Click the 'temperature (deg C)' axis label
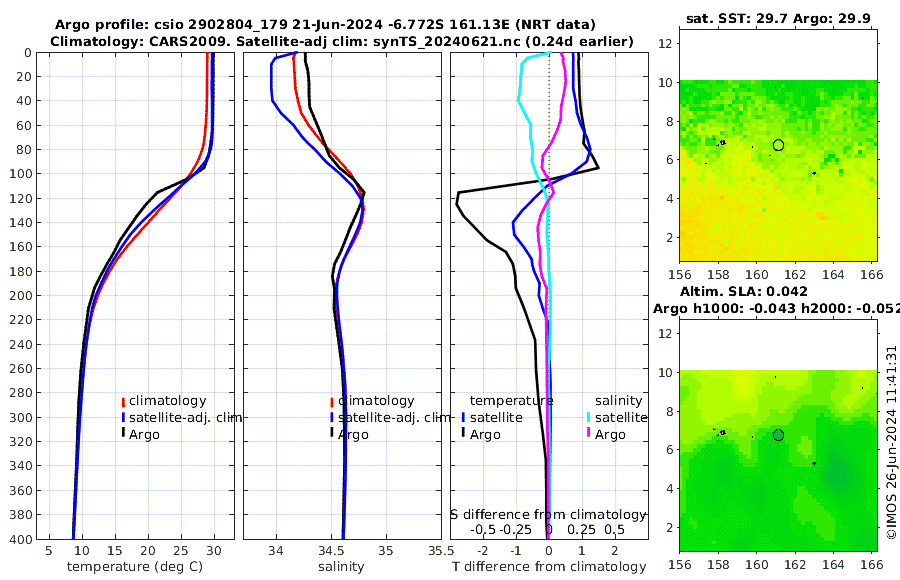 (x=135, y=567)
